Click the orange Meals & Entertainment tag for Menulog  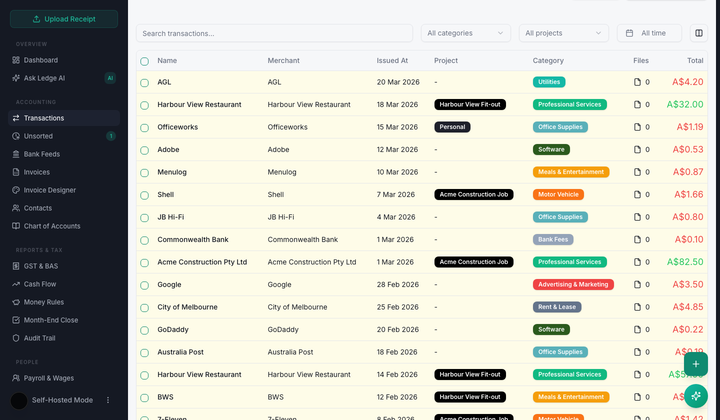[x=571, y=172]
